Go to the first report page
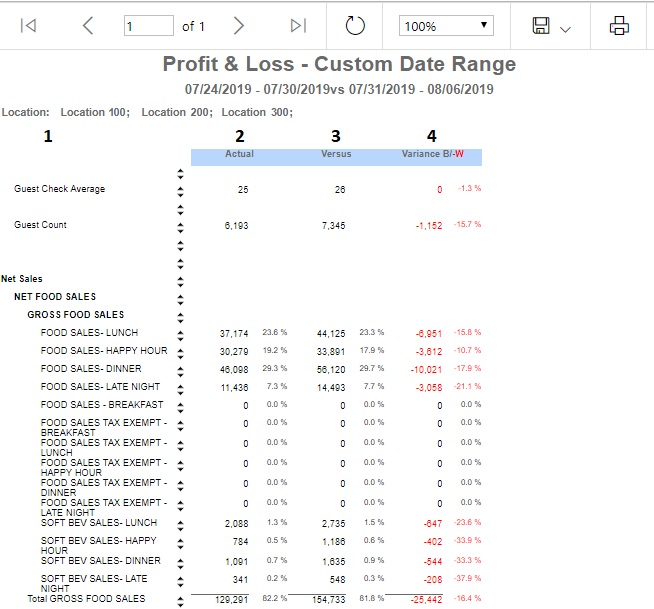This screenshot has height=609, width=654. pyautogui.click(x=28, y=26)
